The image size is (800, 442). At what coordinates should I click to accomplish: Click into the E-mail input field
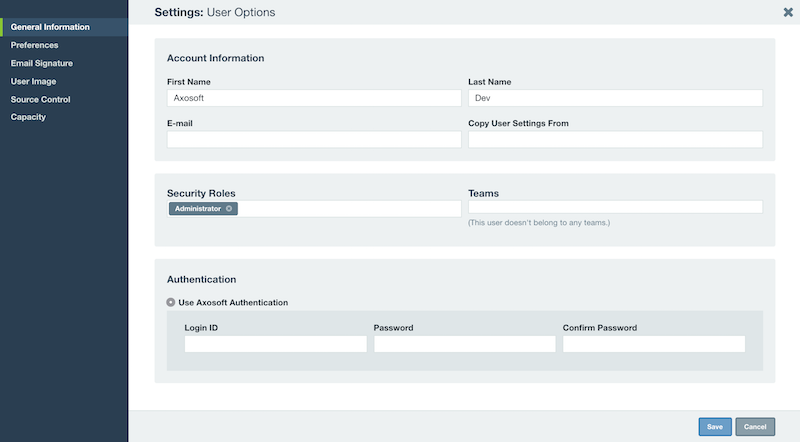click(x=314, y=139)
